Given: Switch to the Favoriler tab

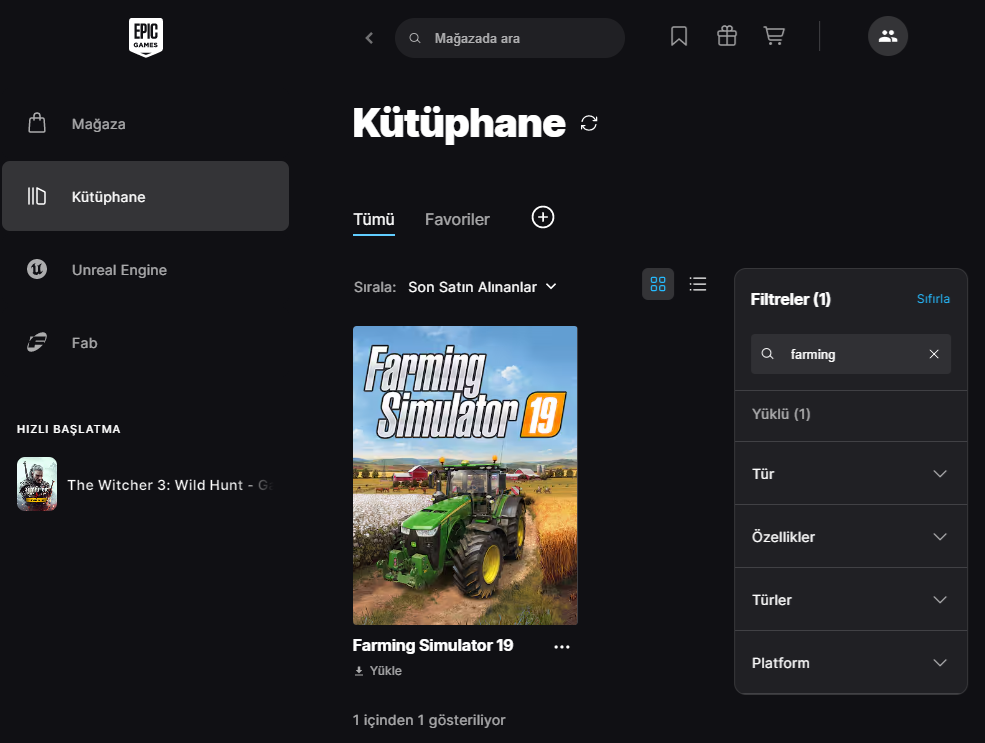Looking at the screenshot, I should click(457, 219).
